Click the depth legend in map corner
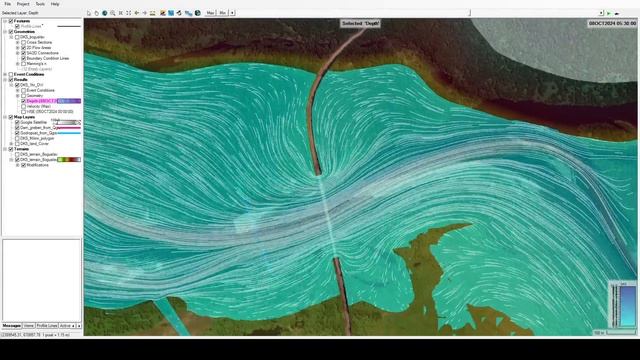The image size is (640, 360). click(621, 304)
